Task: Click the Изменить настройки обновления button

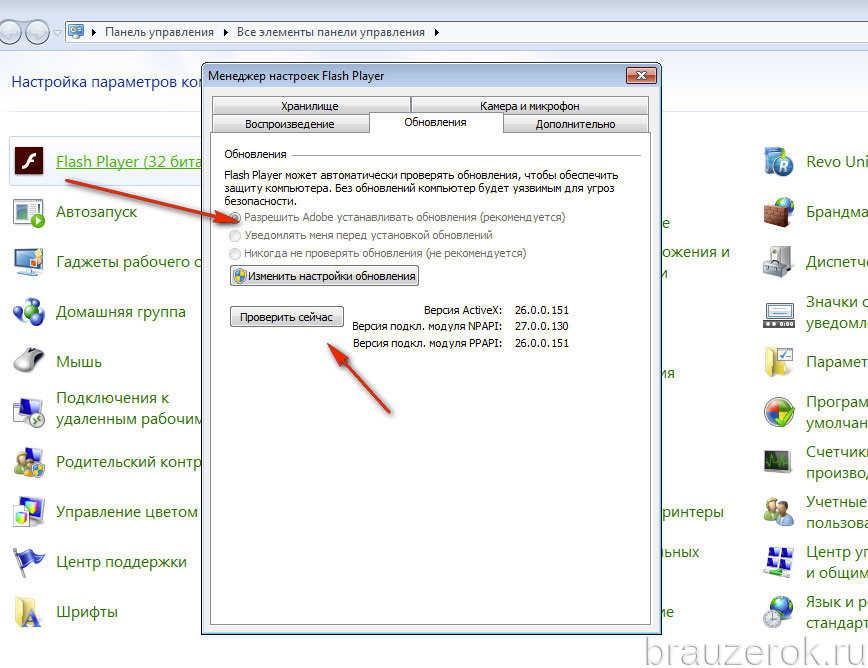Action: pos(324,276)
